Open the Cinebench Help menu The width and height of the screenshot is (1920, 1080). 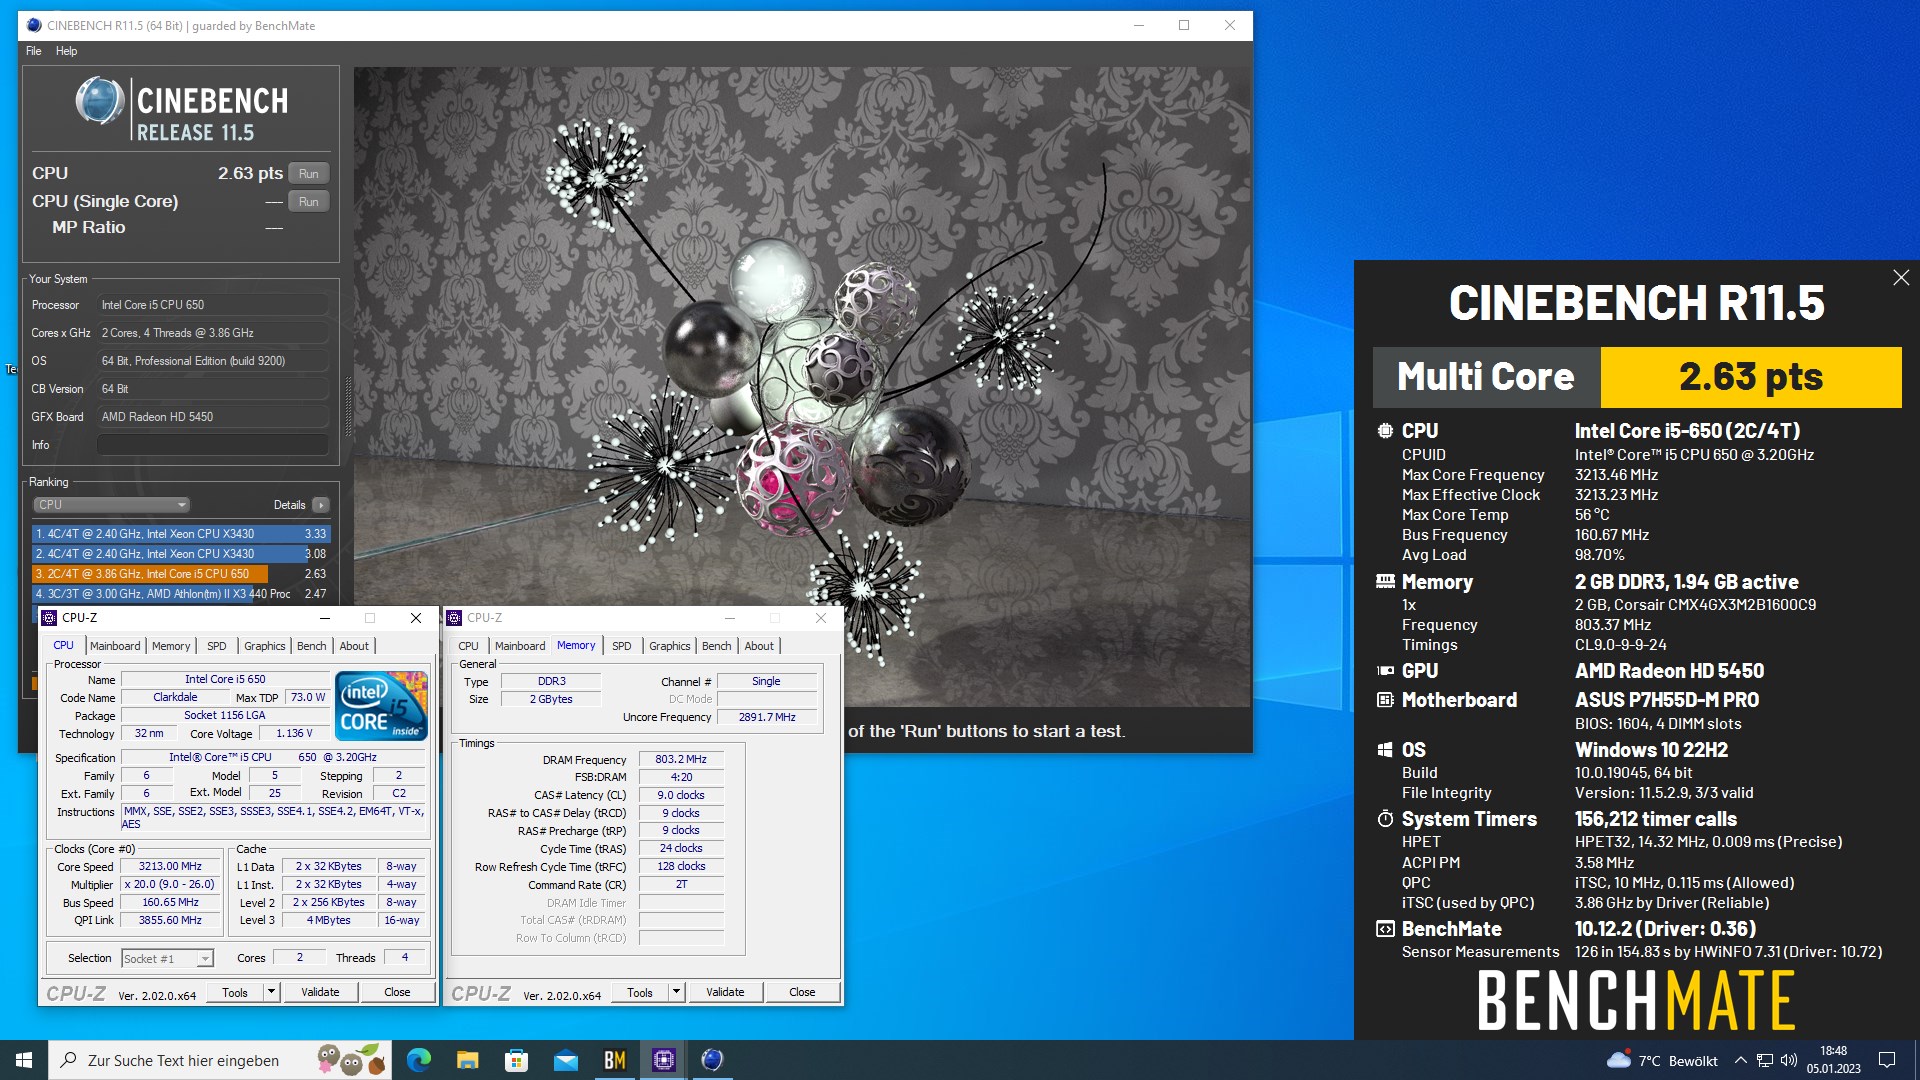[x=66, y=51]
